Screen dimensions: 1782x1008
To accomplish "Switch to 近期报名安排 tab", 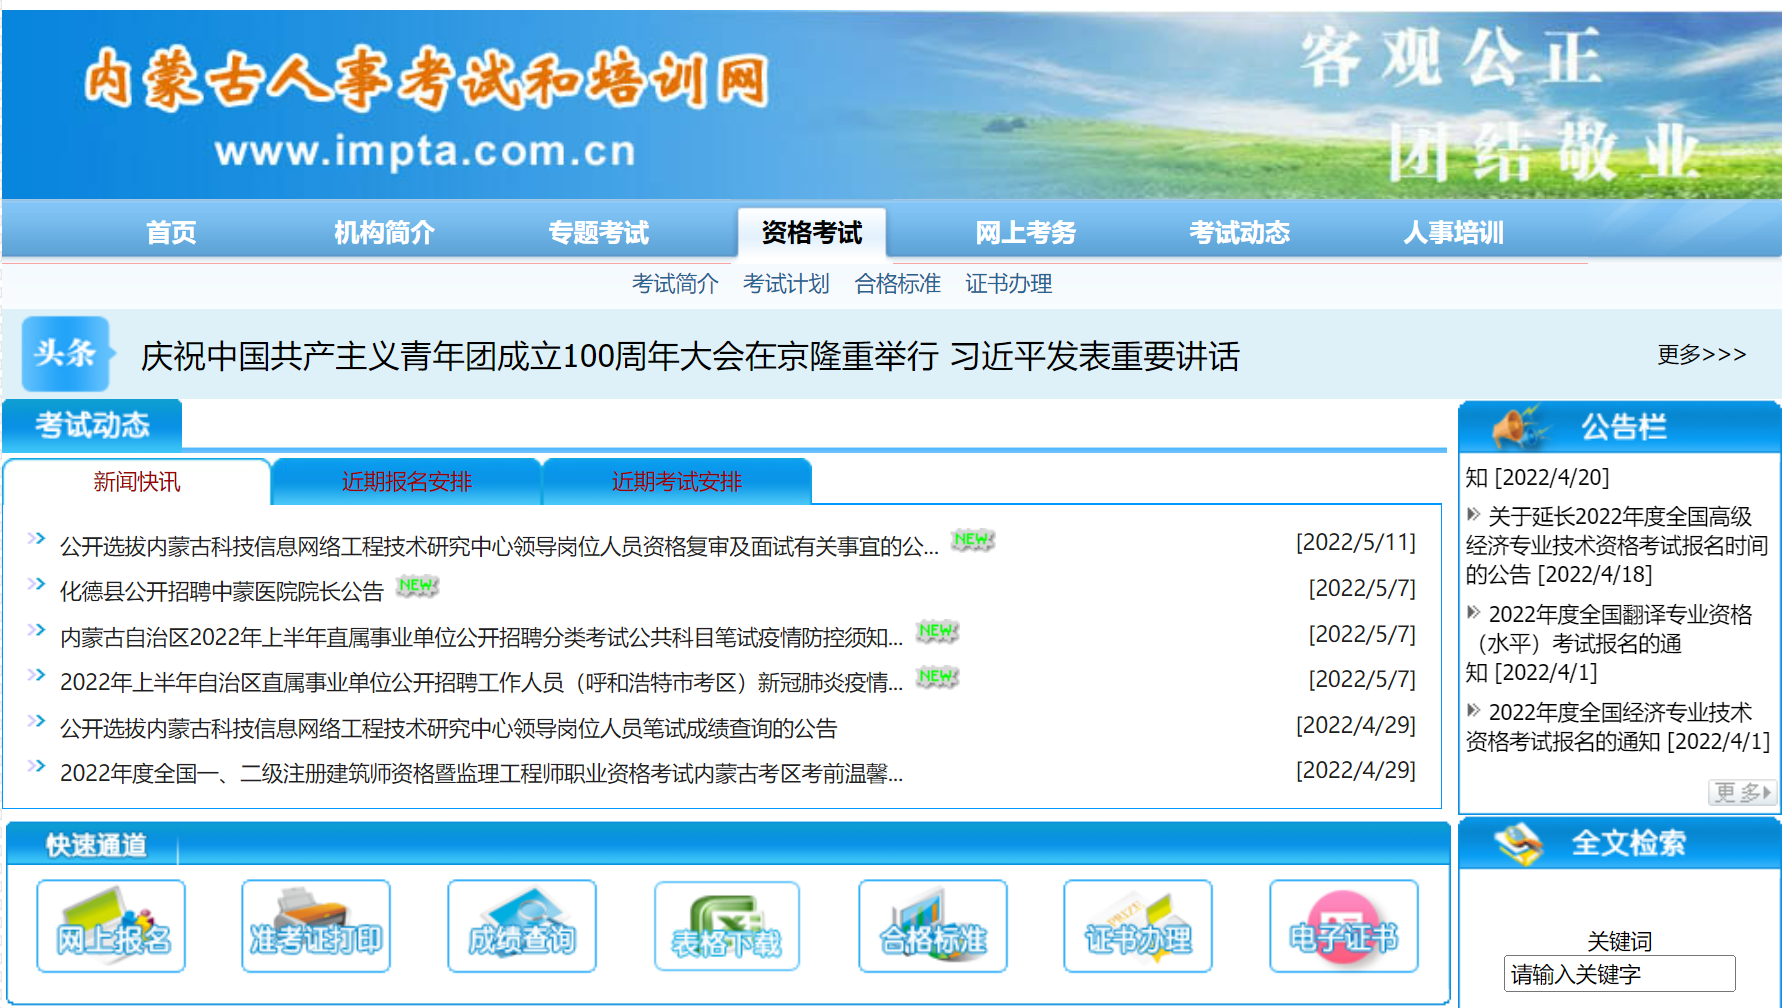I will [406, 482].
